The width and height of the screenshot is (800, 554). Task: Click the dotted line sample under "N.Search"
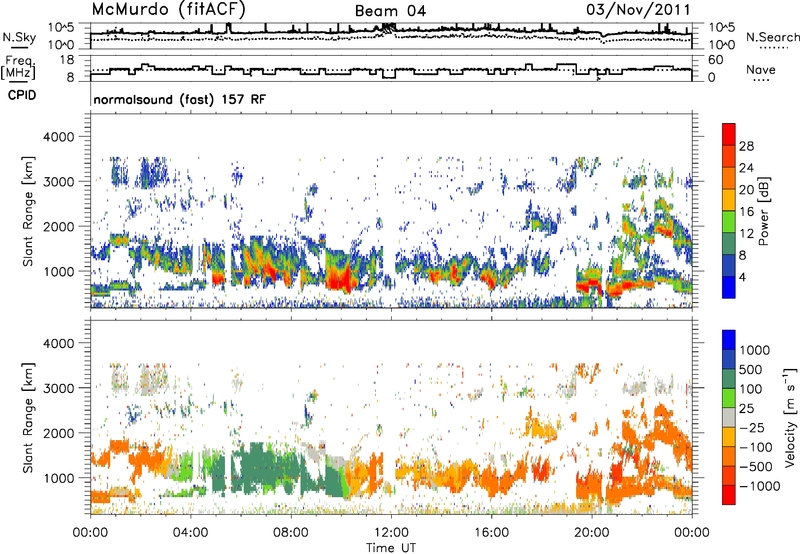(x=774, y=47)
